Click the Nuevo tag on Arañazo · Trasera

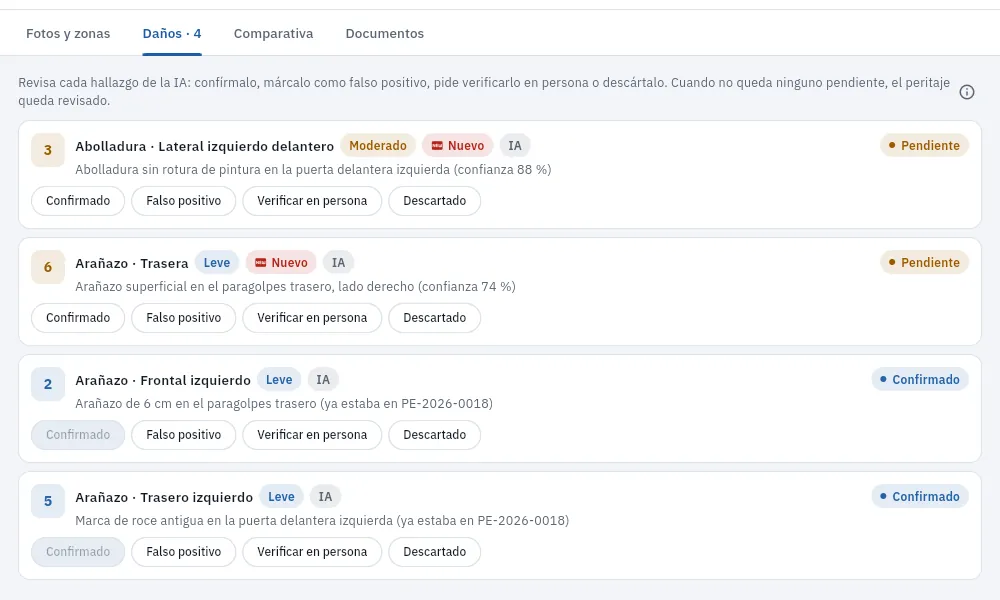(281, 263)
